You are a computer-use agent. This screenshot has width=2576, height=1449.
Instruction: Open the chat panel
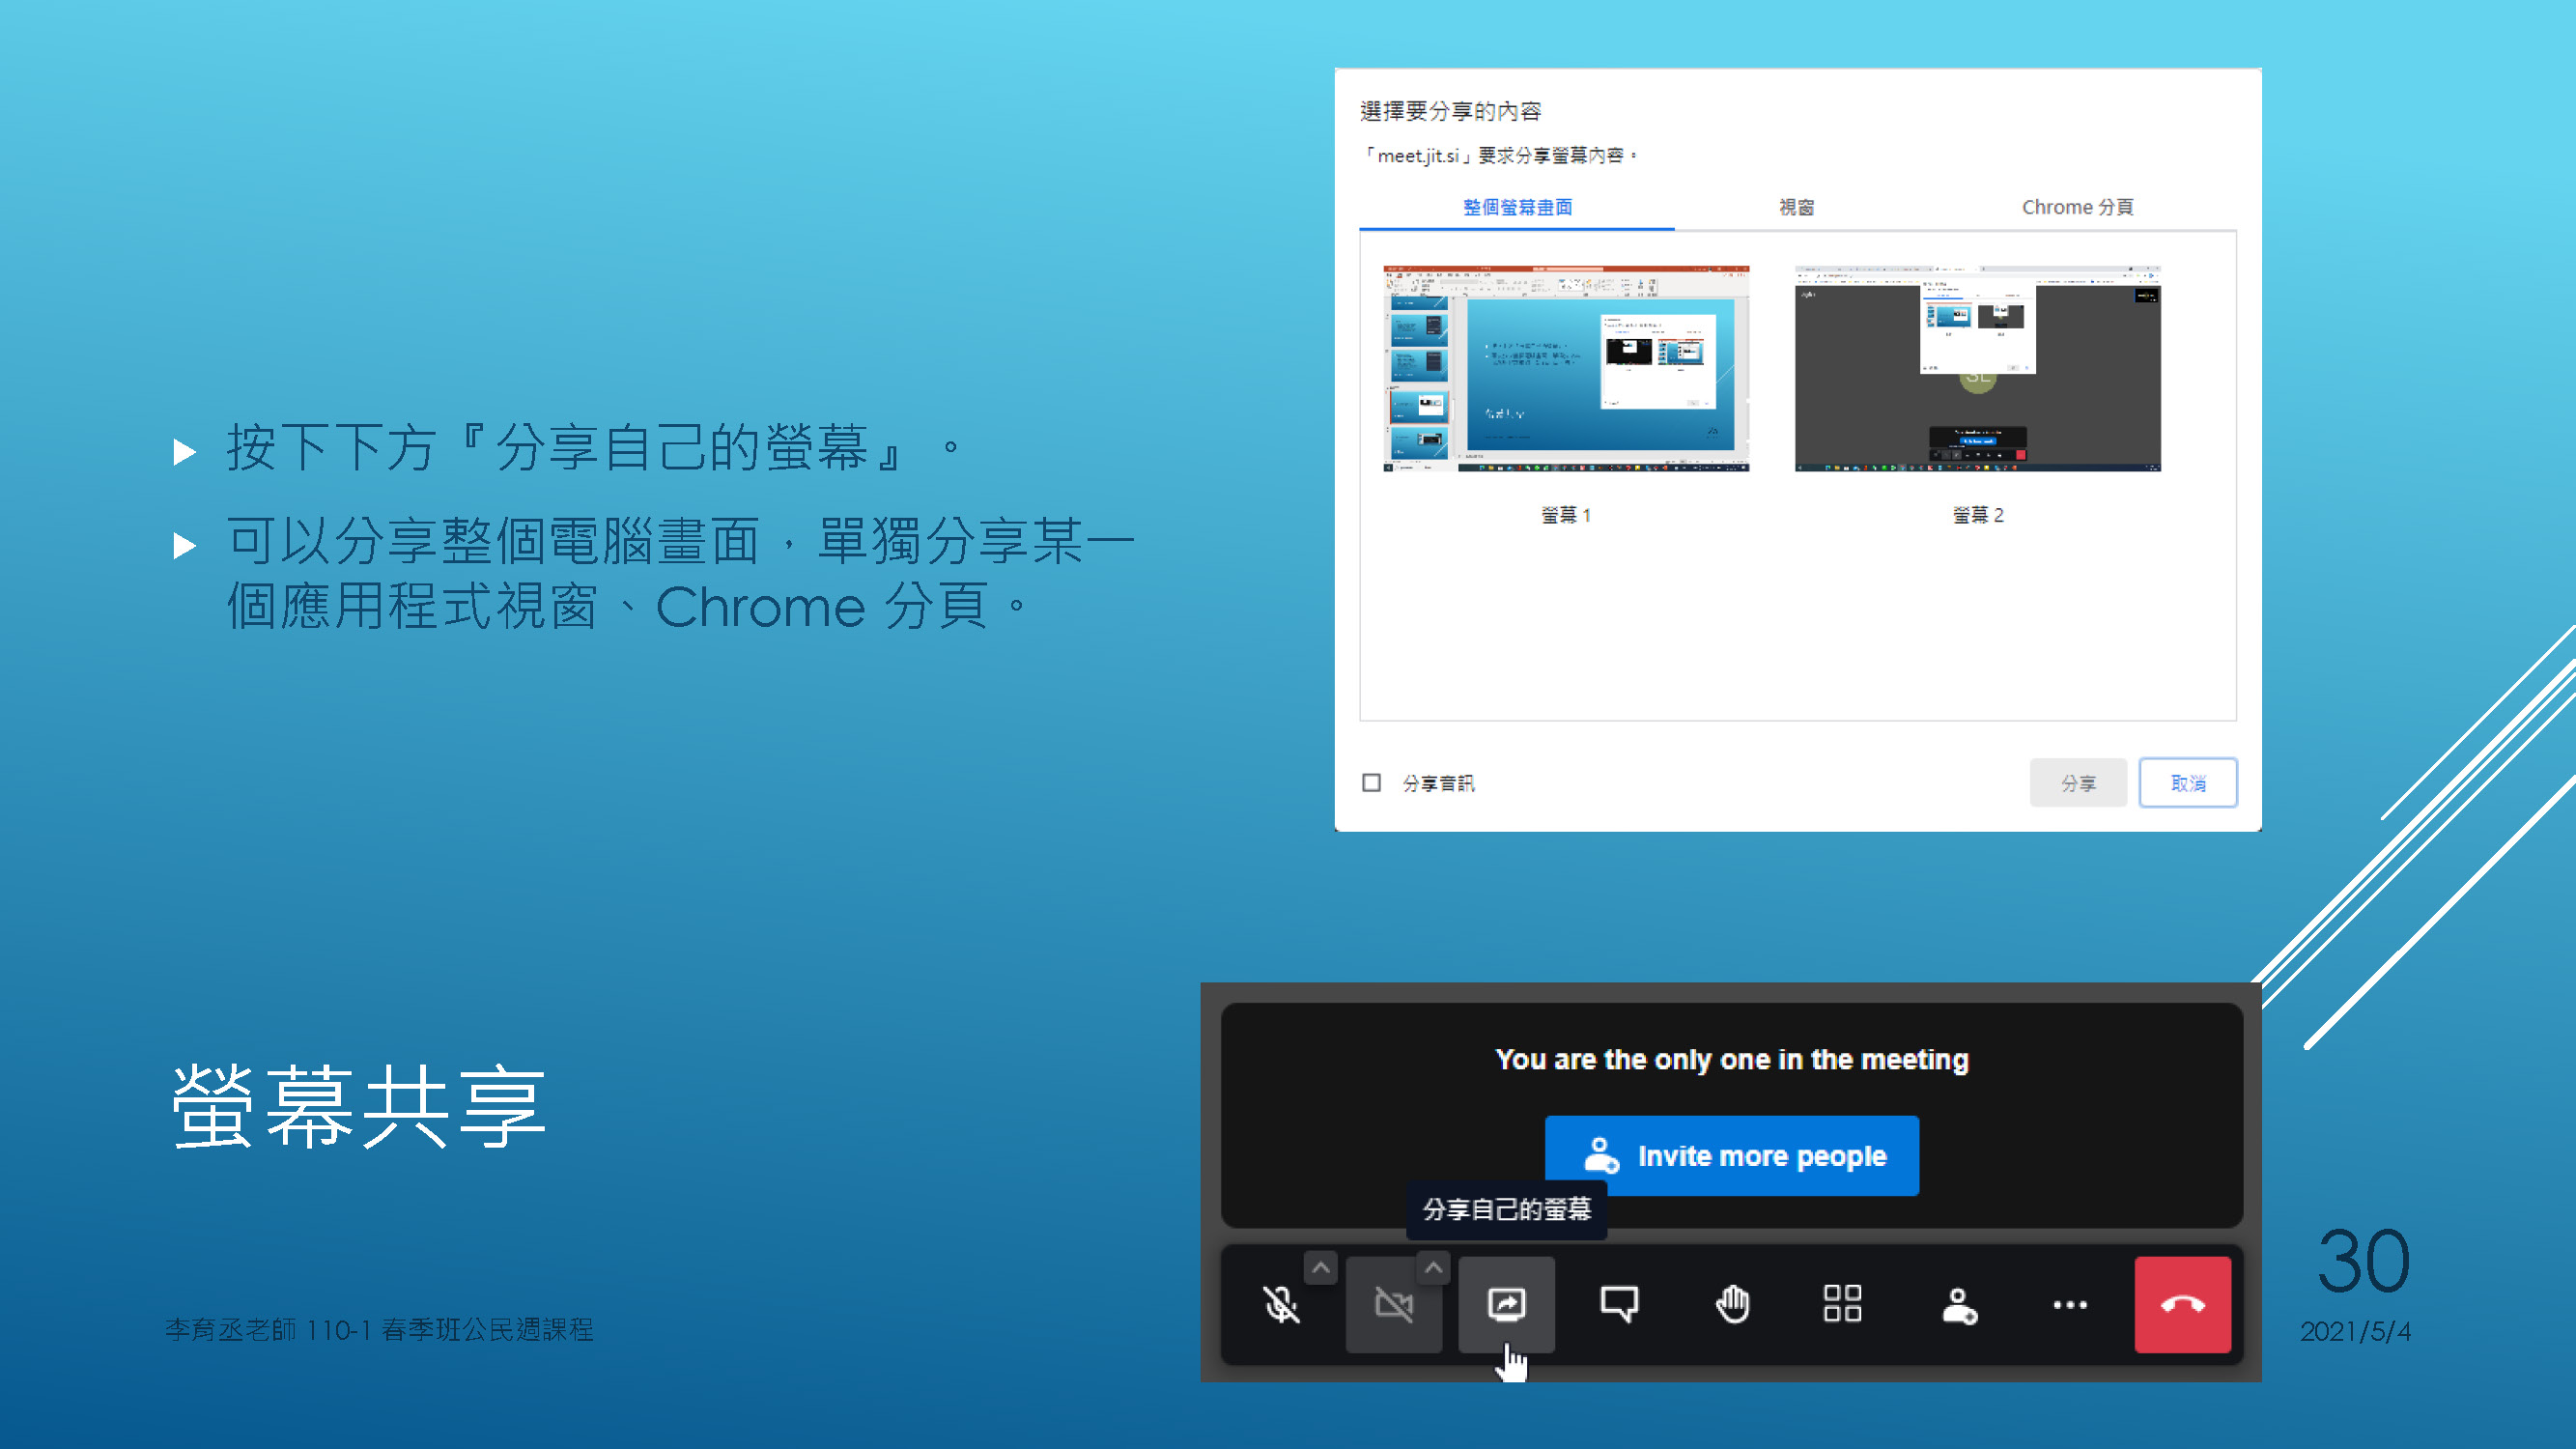point(1619,1305)
